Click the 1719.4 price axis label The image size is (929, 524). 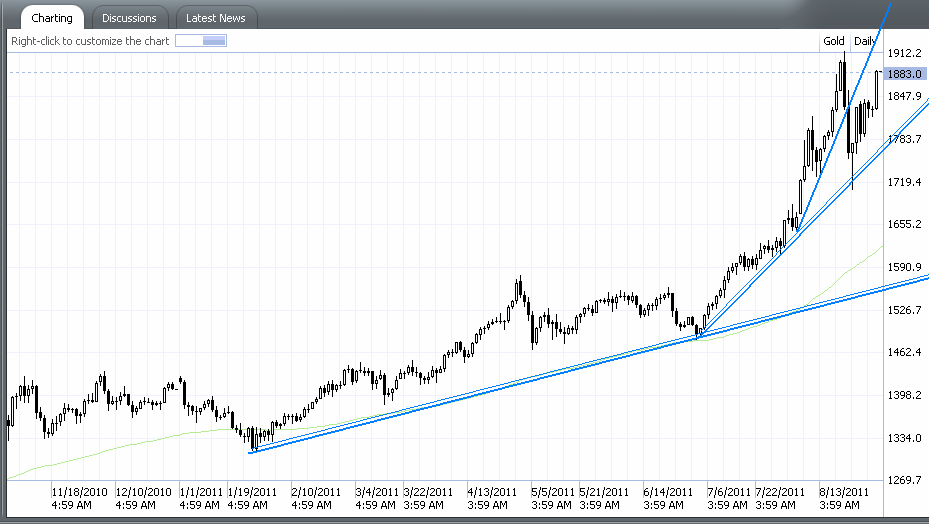point(904,182)
